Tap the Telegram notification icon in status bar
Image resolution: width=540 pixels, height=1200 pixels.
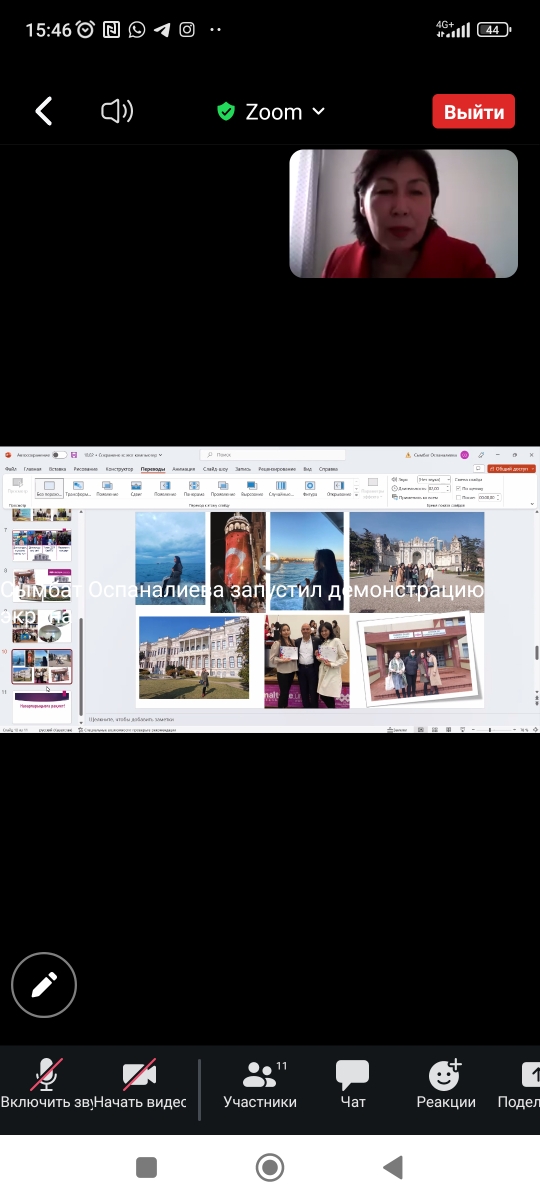(163, 30)
